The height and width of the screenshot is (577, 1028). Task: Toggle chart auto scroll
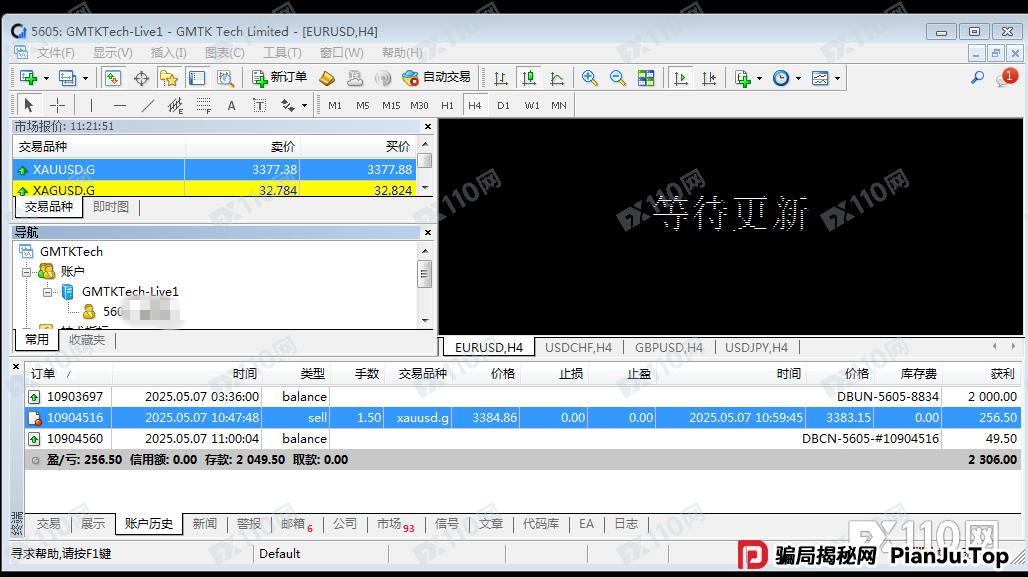tap(681, 77)
